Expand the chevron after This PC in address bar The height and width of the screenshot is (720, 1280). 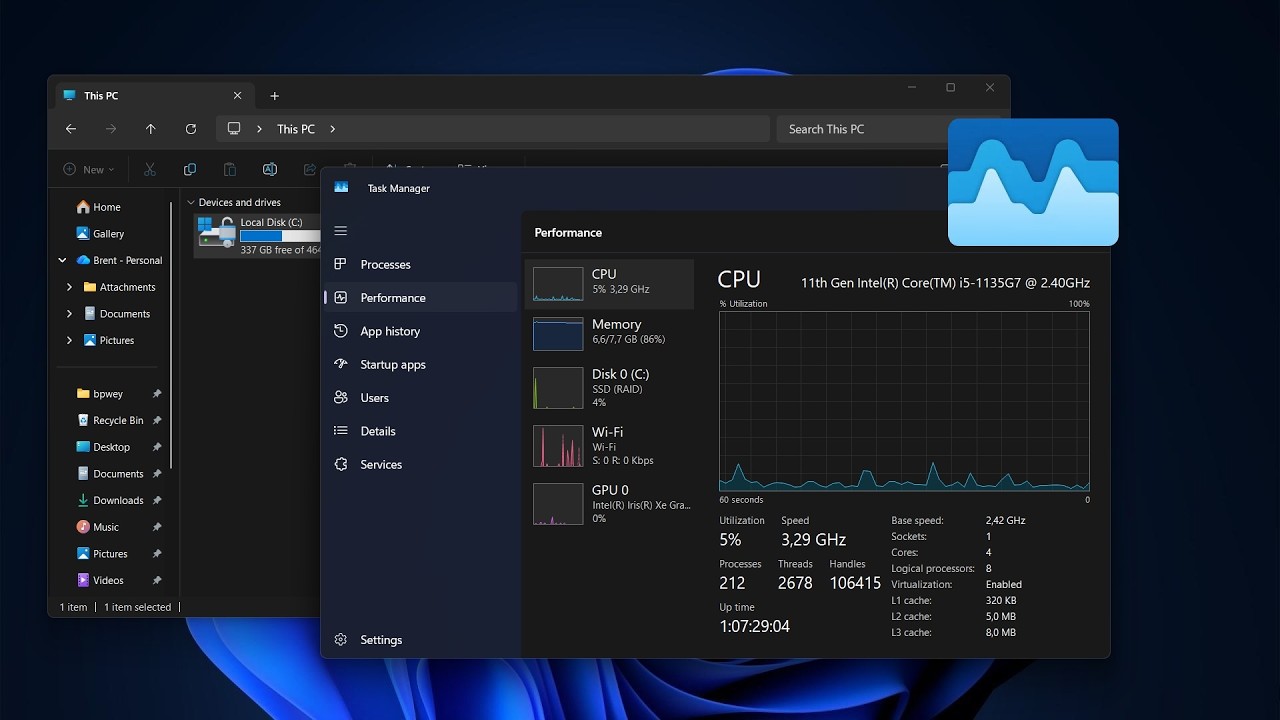(333, 129)
